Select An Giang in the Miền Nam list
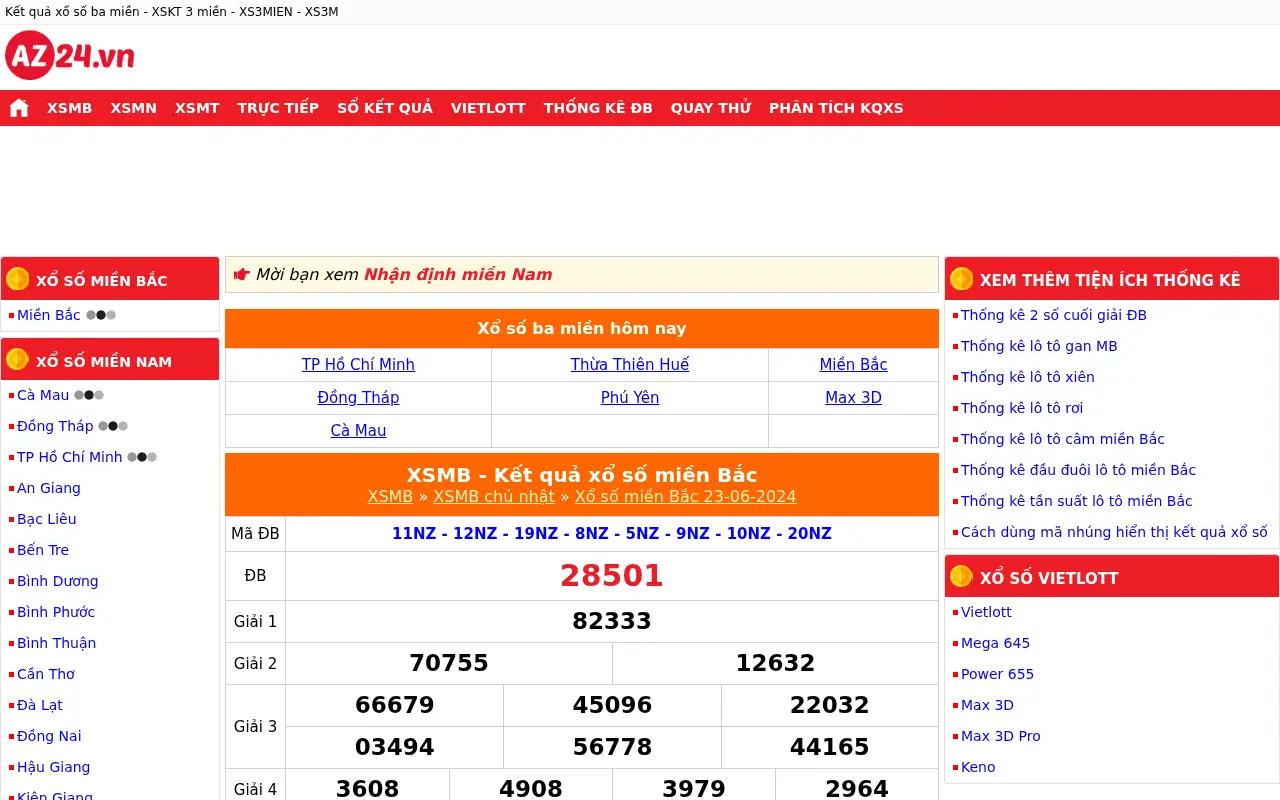The image size is (1280, 800). point(49,488)
